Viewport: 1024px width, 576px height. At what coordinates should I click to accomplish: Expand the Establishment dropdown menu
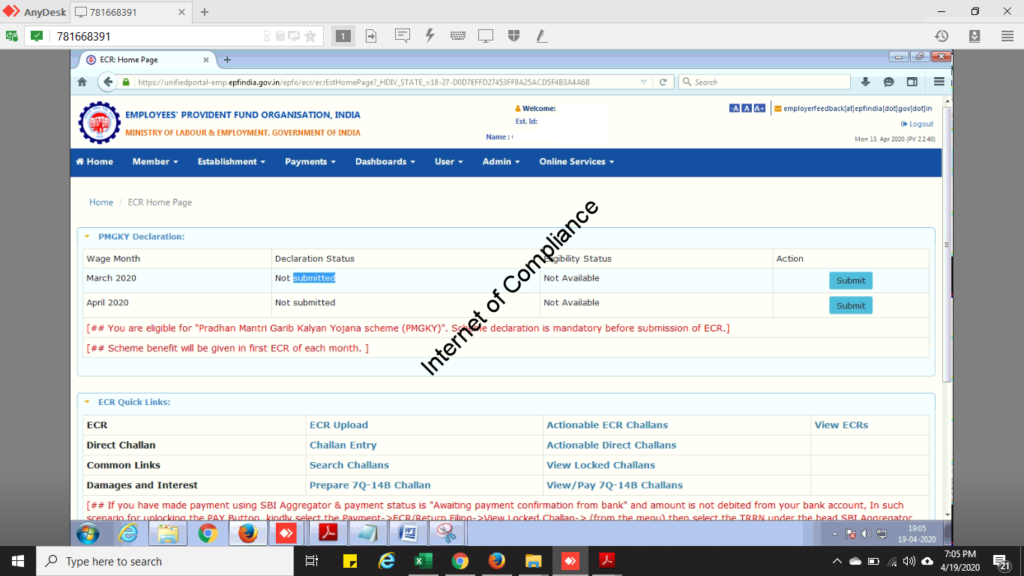coord(231,161)
